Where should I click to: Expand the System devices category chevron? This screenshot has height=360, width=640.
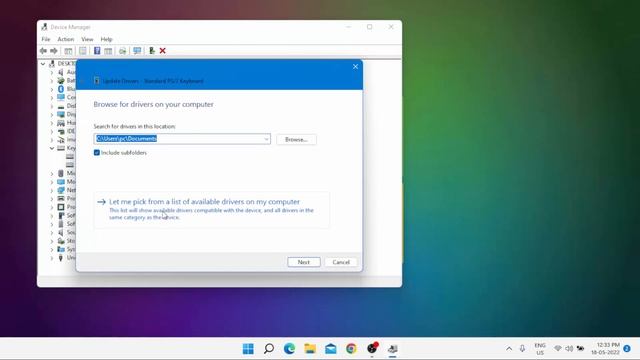pos(52,249)
